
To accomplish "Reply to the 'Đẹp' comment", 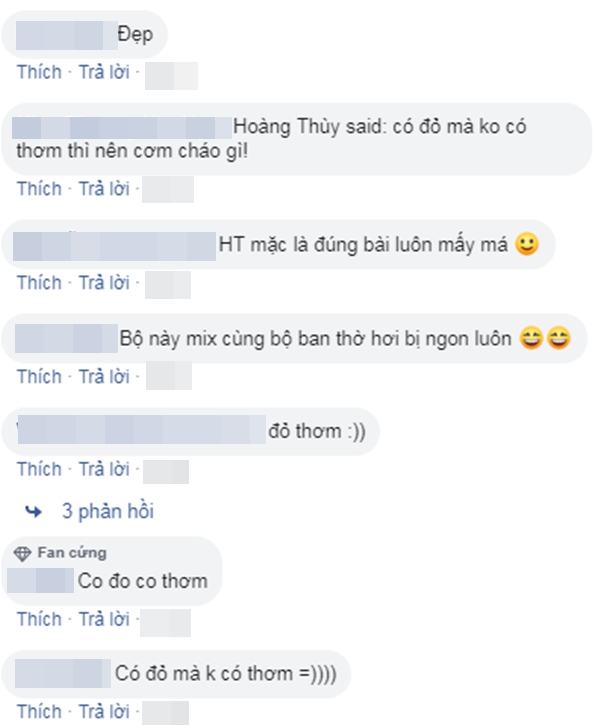I will coord(105,72).
